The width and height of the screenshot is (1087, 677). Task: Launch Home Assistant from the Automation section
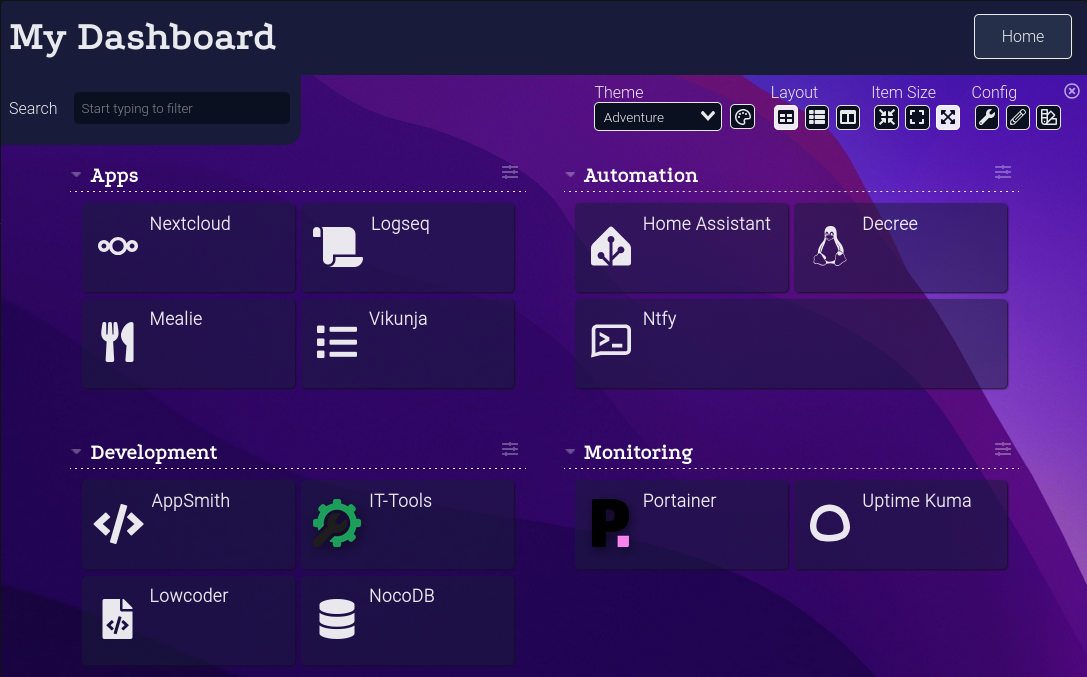pos(681,247)
